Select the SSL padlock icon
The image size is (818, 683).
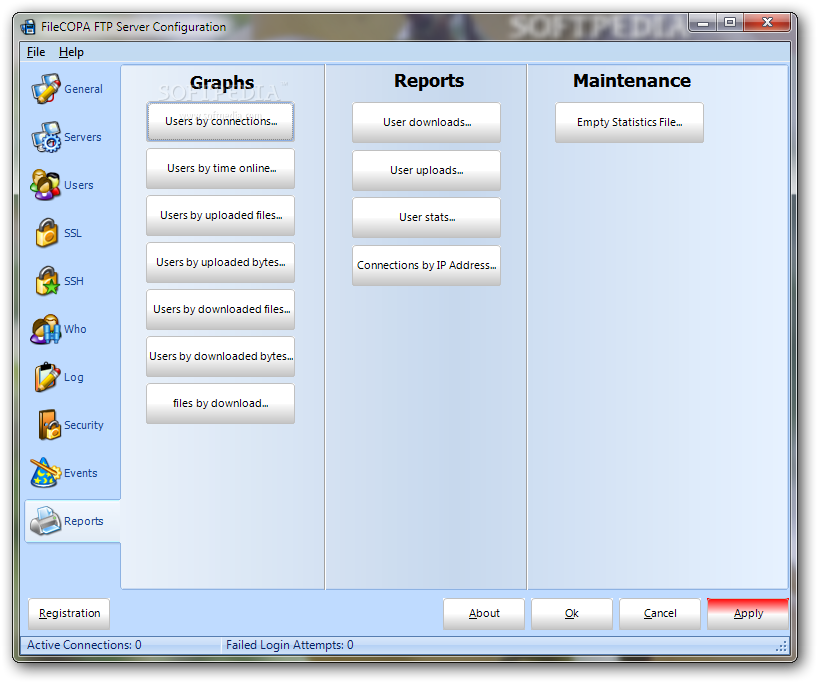tap(46, 233)
